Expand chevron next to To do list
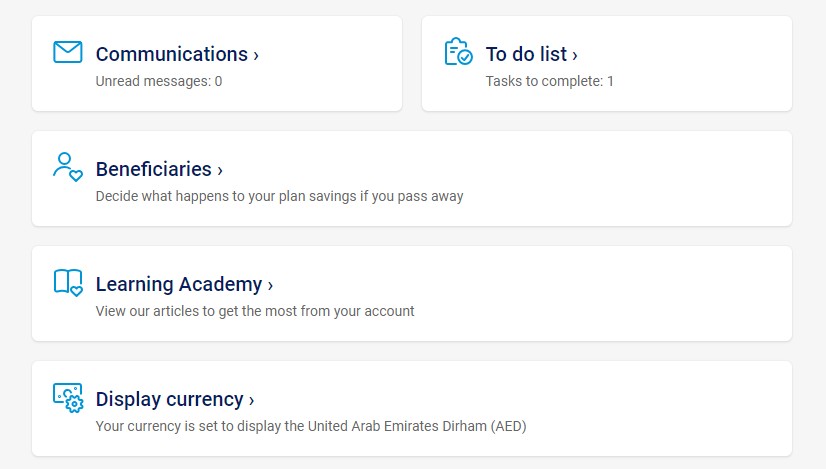Image resolution: width=826 pixels, height=469 pixels. coord(575,55)
